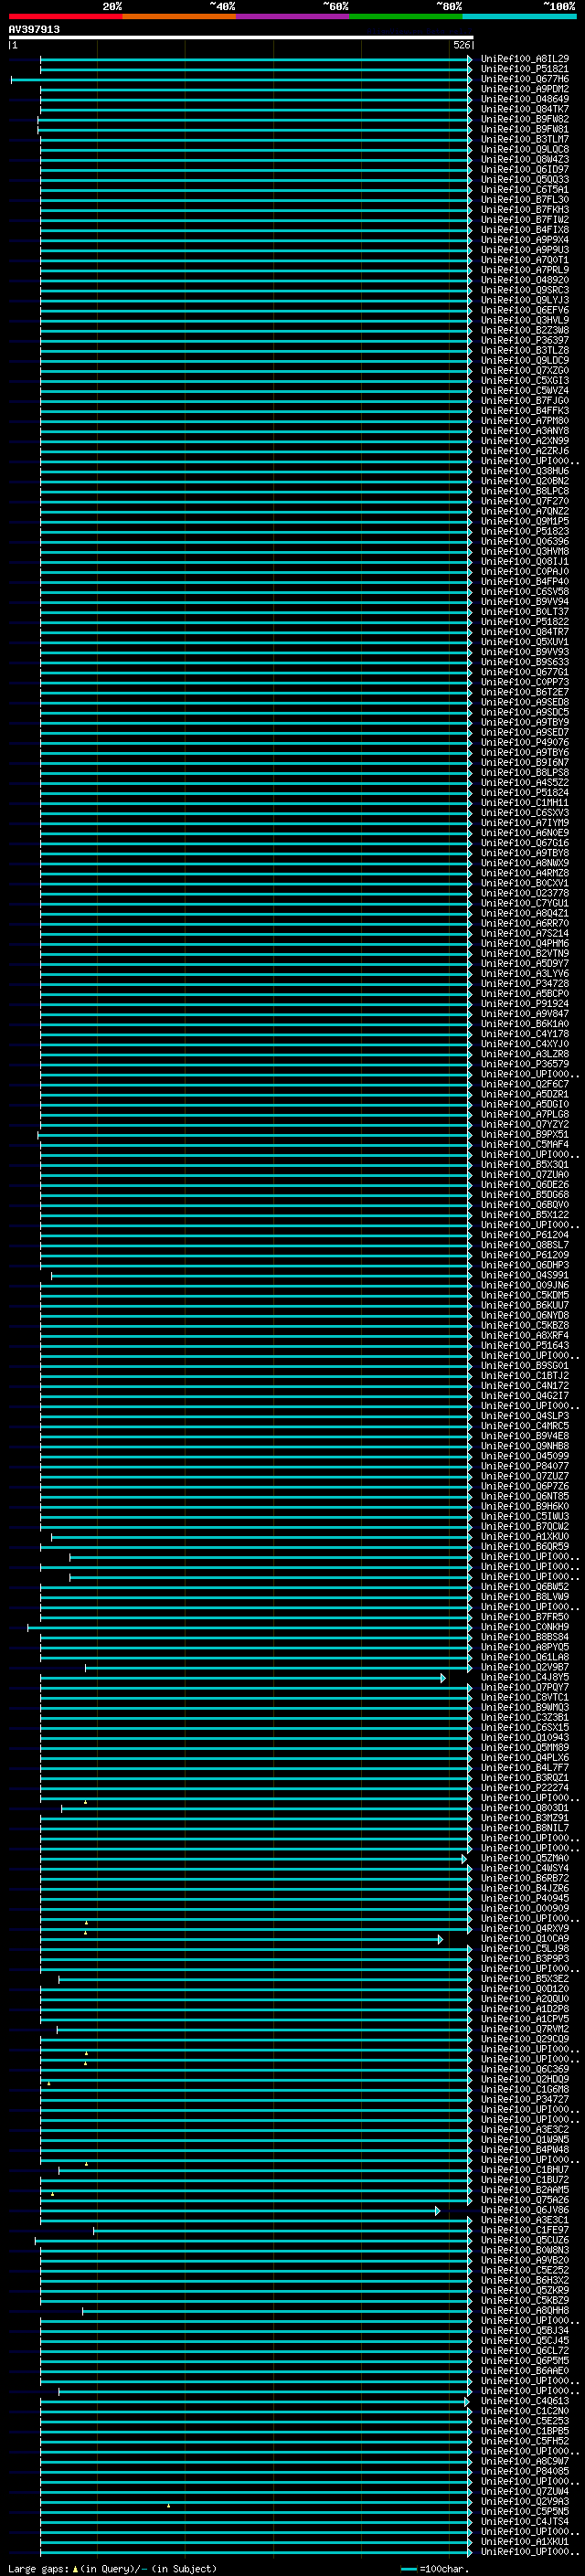
Task: Select the UniRef100_B4FIX8 label
Action: (x=525, y=230)
